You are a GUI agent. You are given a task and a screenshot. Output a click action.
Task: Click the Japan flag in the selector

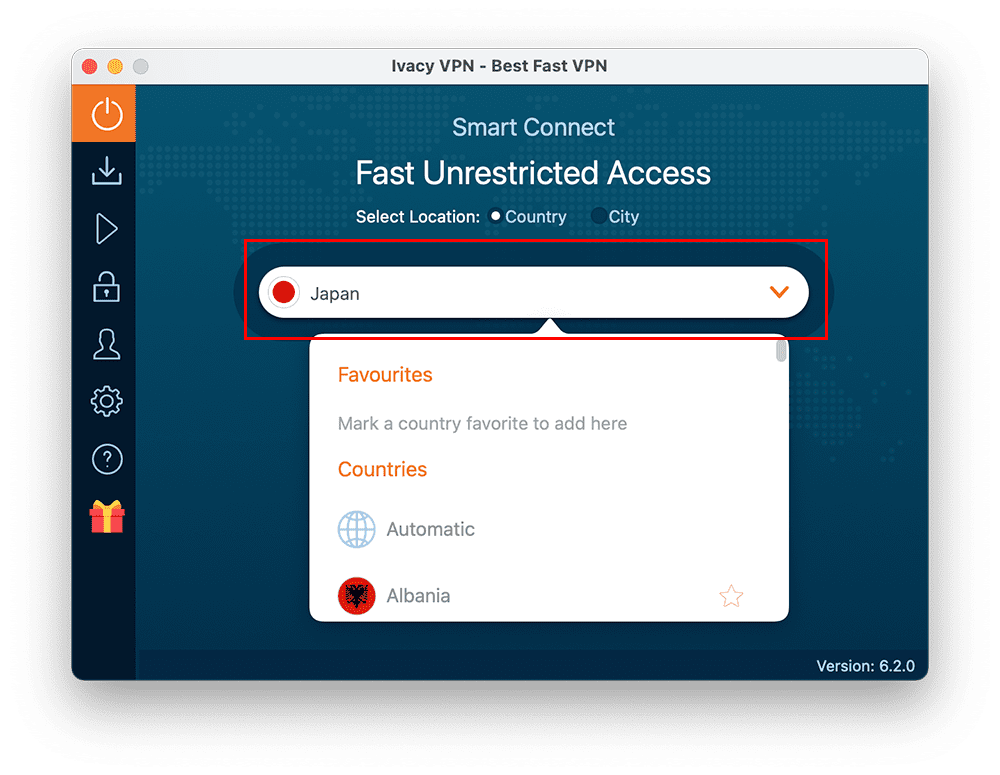pyautogui.click(x=284, y=292)
